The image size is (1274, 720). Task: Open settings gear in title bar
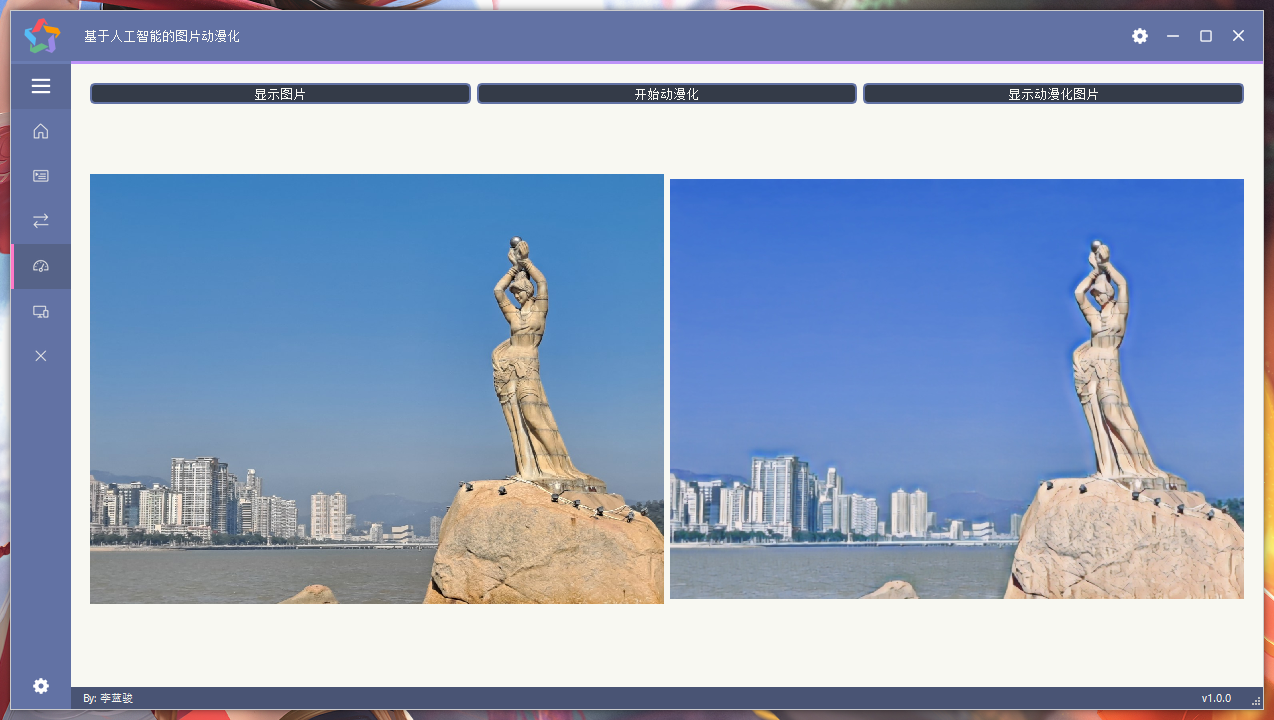[1140, 36]
